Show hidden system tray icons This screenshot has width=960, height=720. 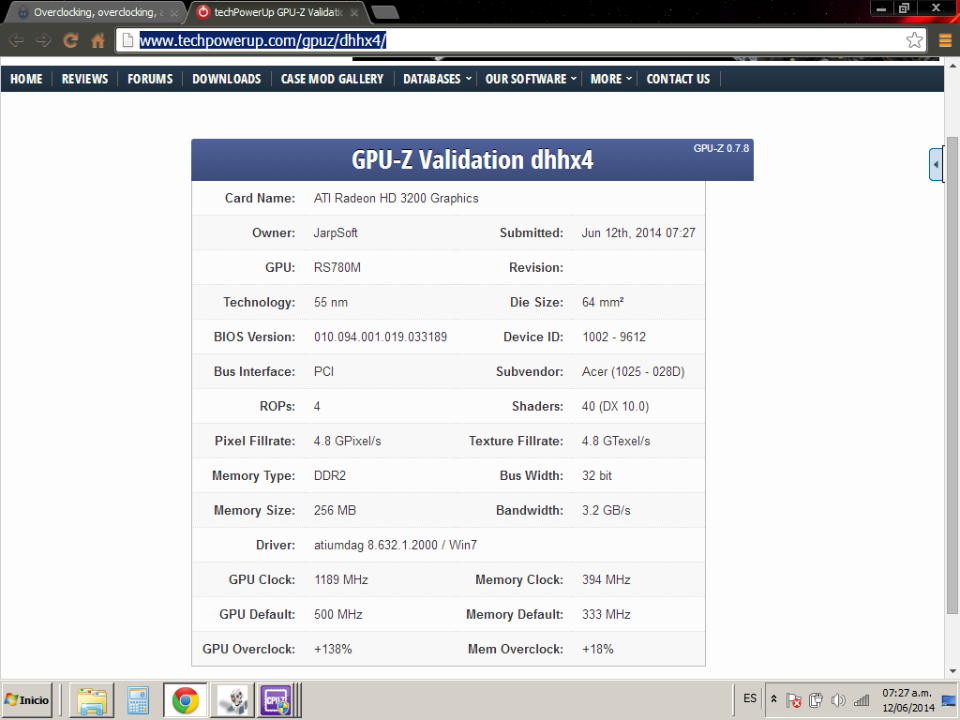[x=774, y=699]
